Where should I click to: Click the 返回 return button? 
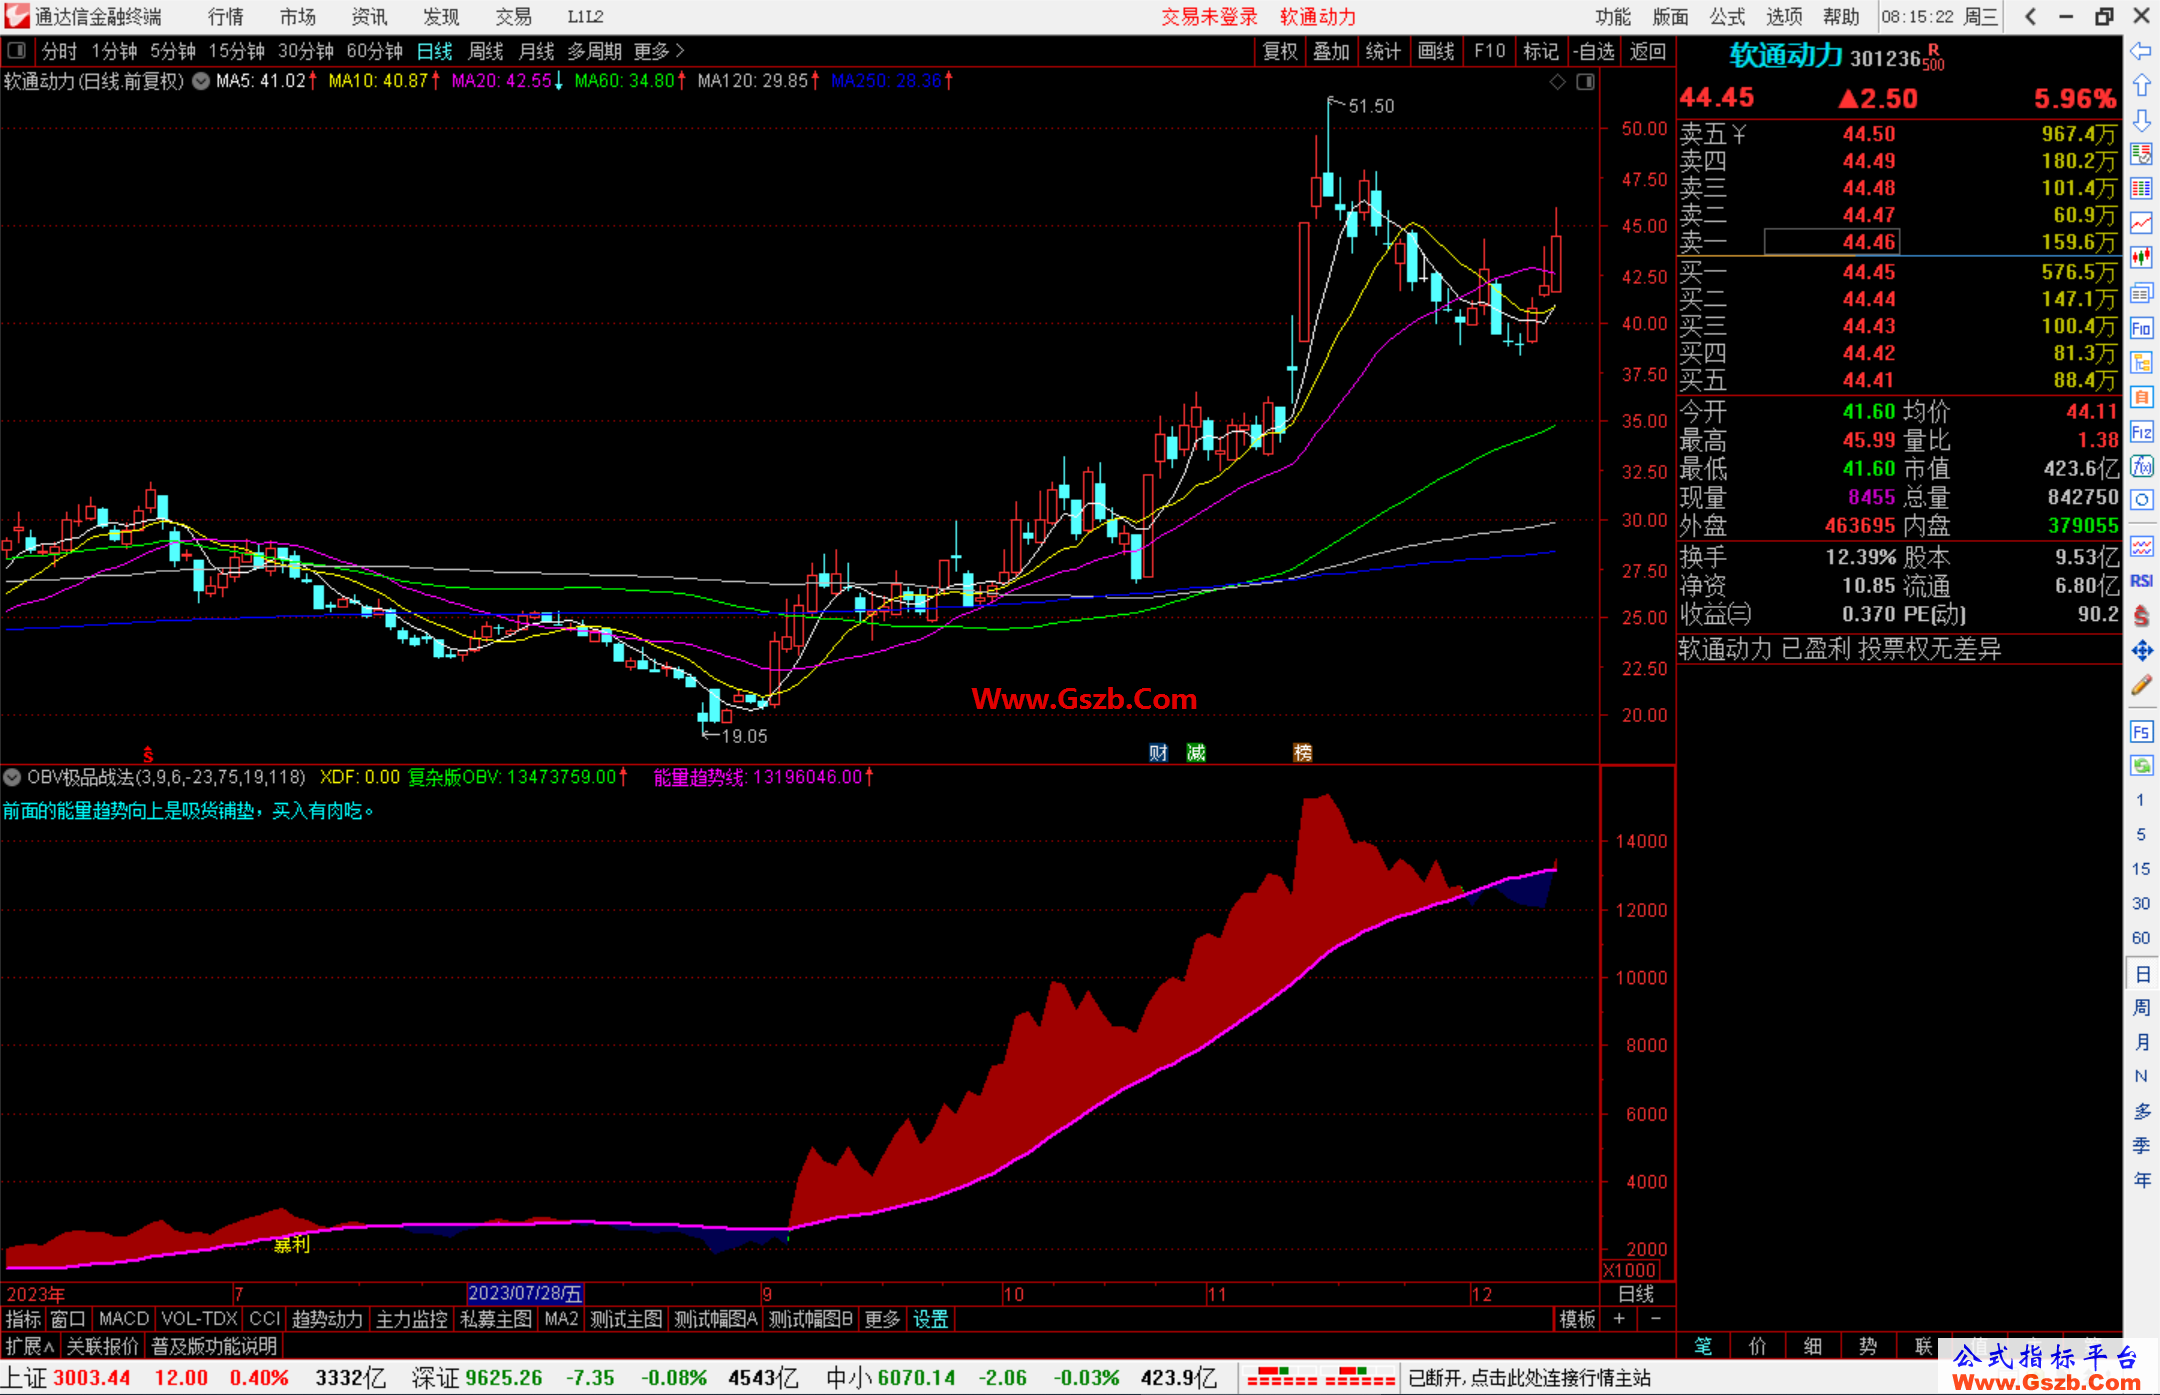click(x=1647, y=51)
